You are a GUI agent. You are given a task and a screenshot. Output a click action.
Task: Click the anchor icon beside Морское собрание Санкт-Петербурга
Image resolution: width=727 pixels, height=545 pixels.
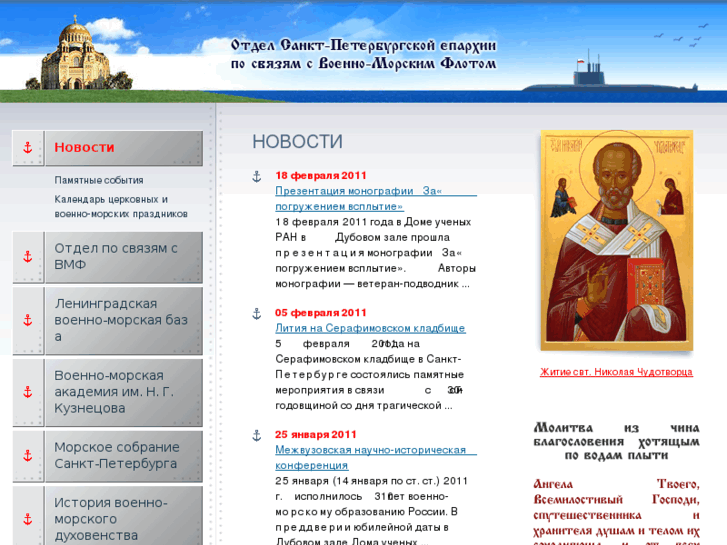28,456
